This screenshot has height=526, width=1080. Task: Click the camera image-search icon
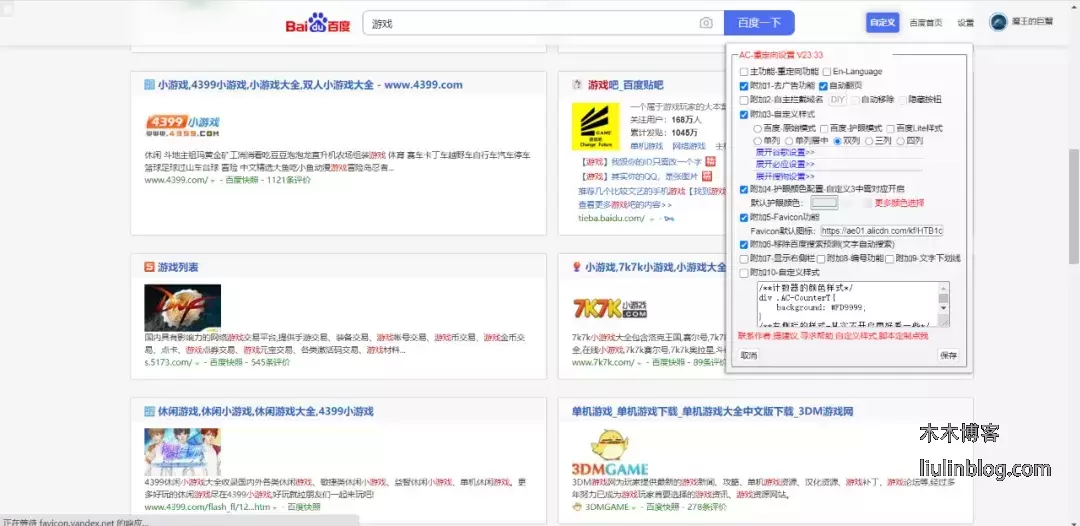click(706, 23)
